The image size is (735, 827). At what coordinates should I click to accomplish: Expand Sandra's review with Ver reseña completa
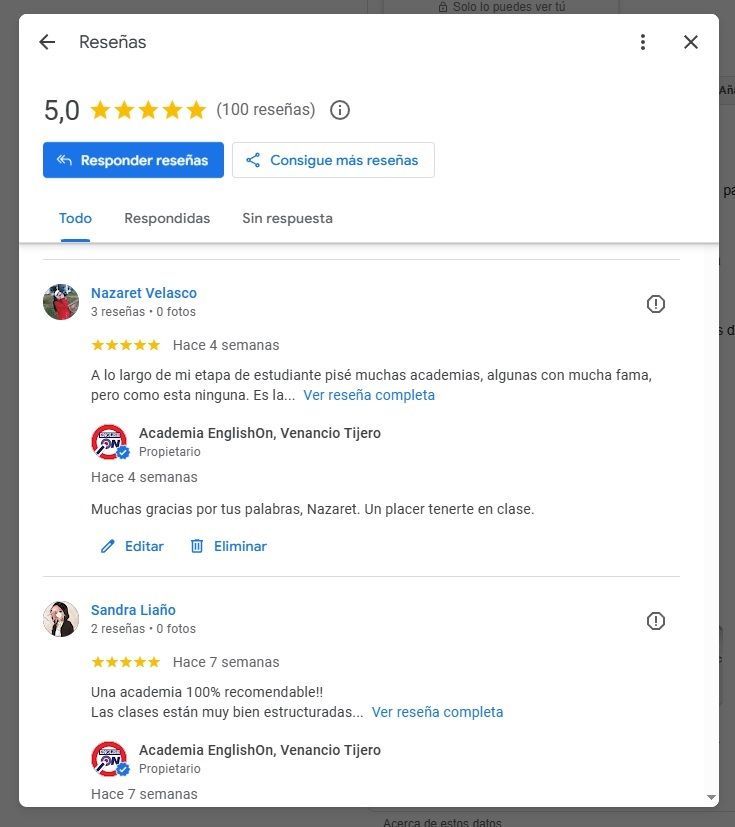click(x=437, y=712)
